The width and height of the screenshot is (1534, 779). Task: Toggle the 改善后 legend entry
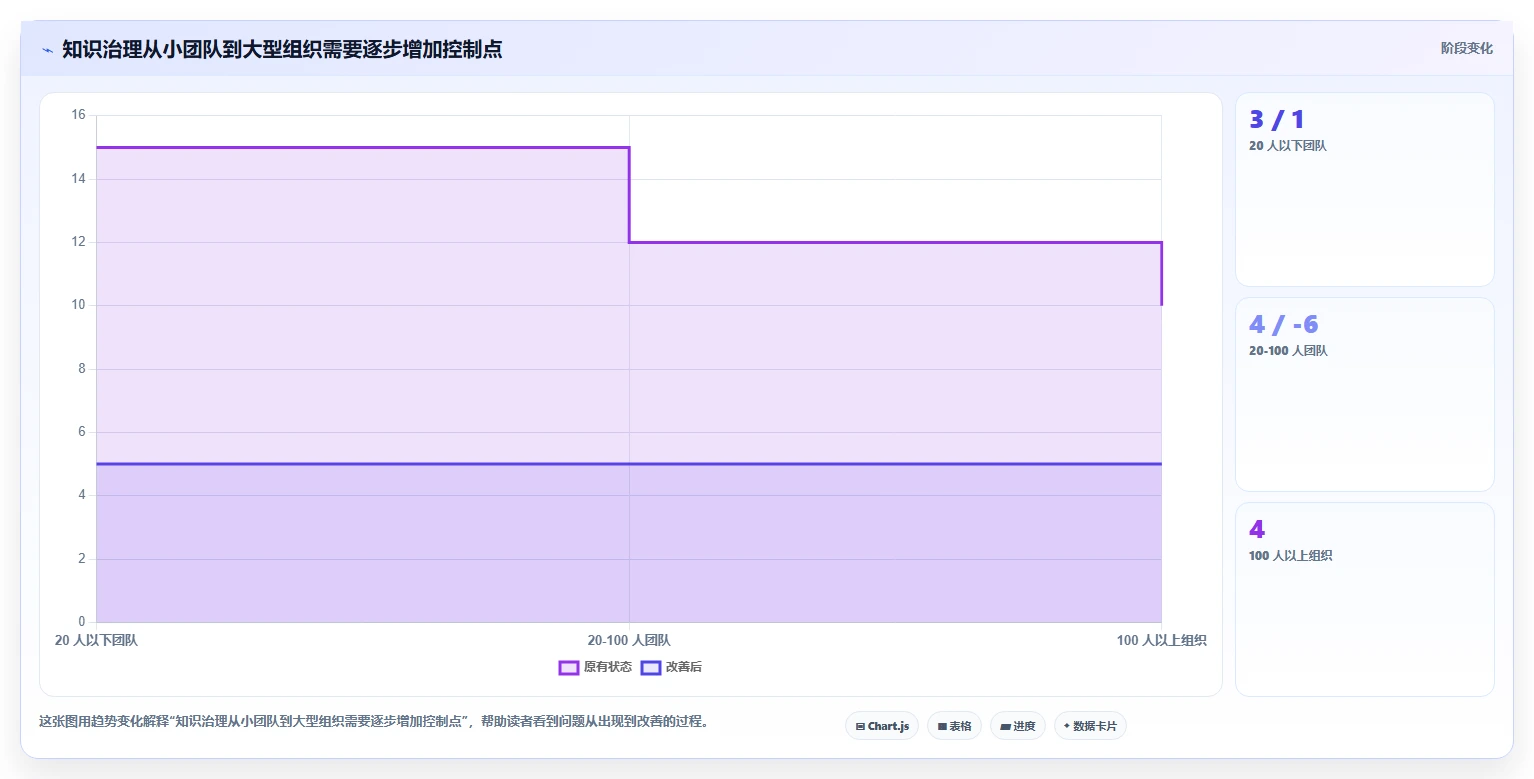[671, 667]
